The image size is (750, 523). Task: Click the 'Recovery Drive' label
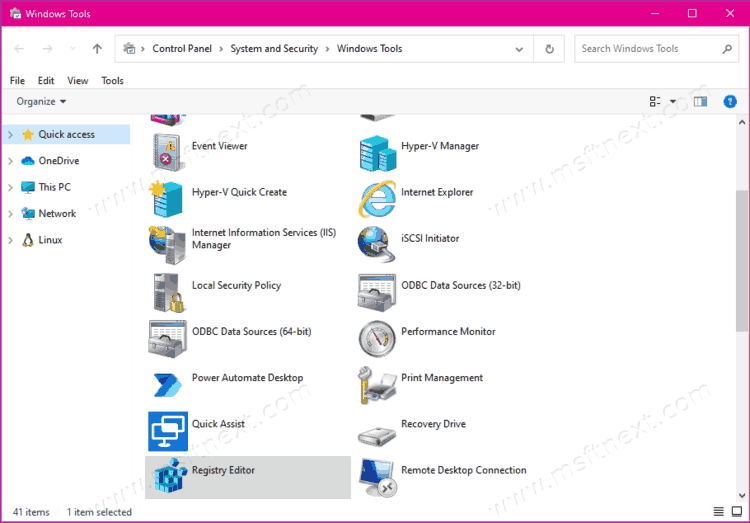point(433,424)
